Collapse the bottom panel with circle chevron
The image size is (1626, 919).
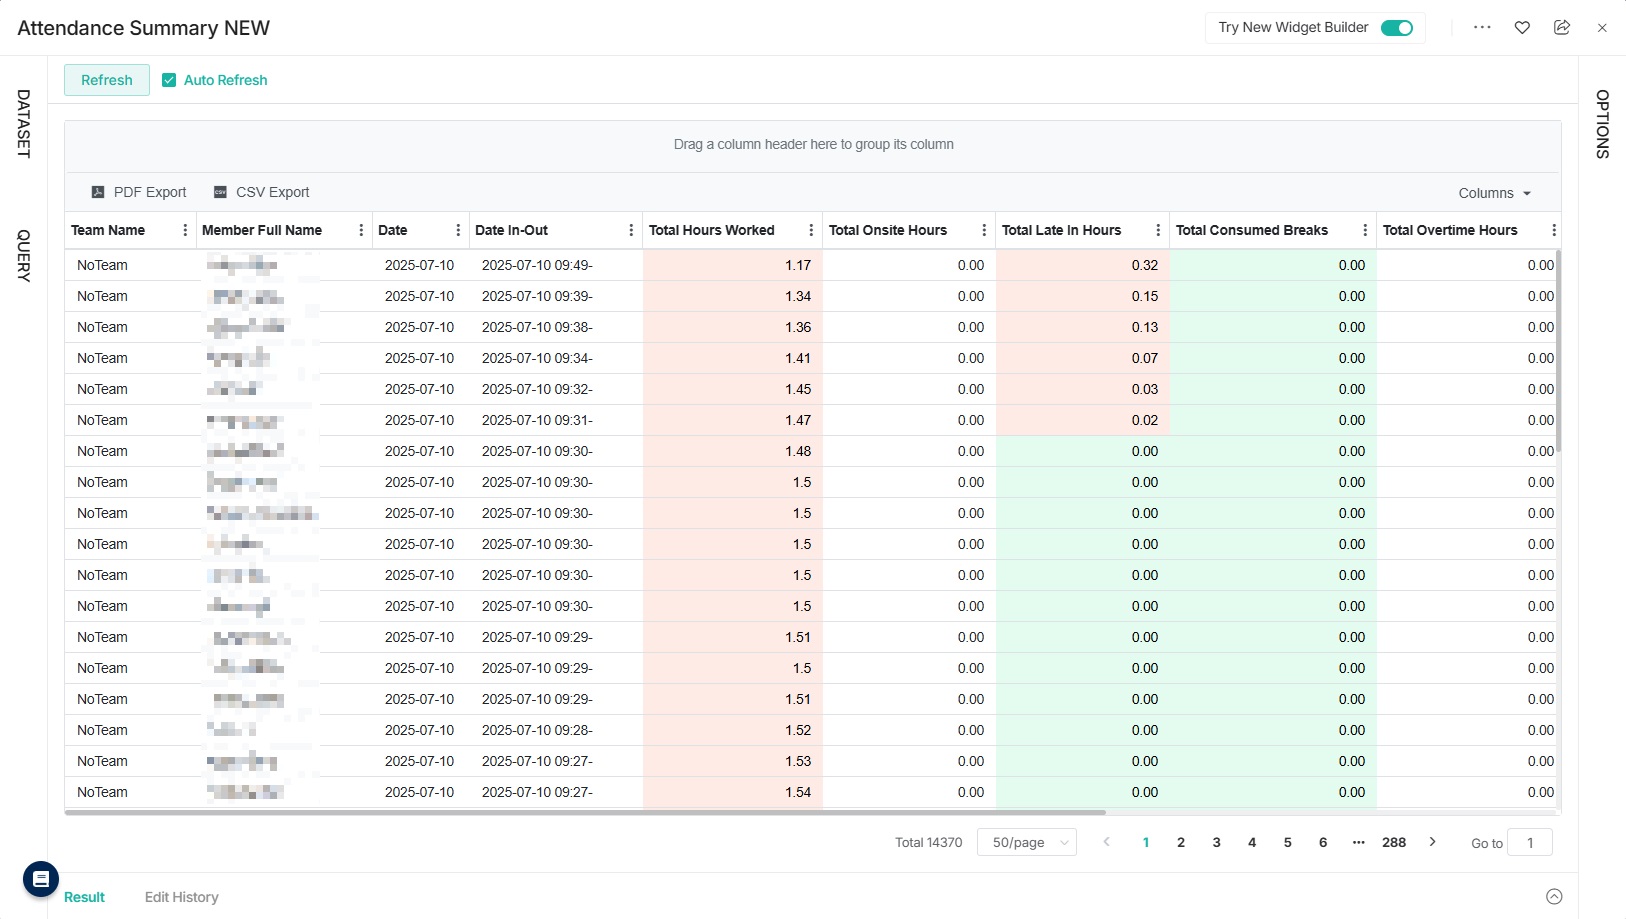tap(1554, 897)
